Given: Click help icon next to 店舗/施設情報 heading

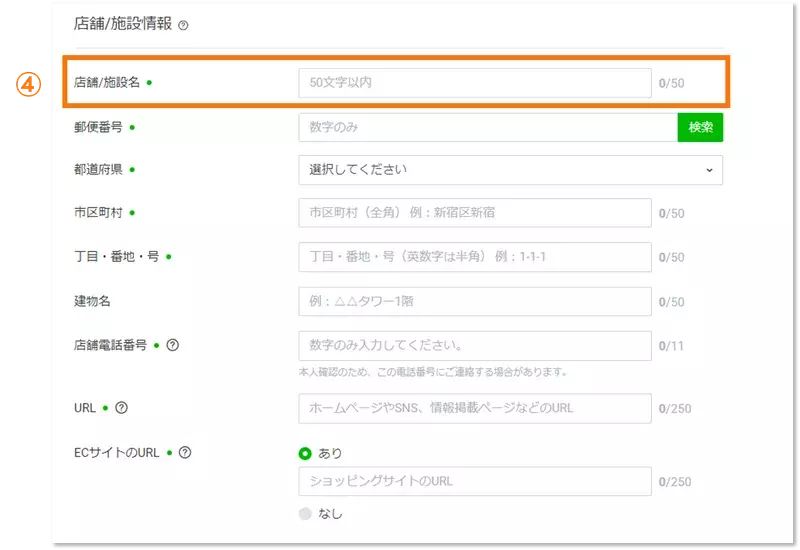Looking at the screenshot, I should coord(183,25).
